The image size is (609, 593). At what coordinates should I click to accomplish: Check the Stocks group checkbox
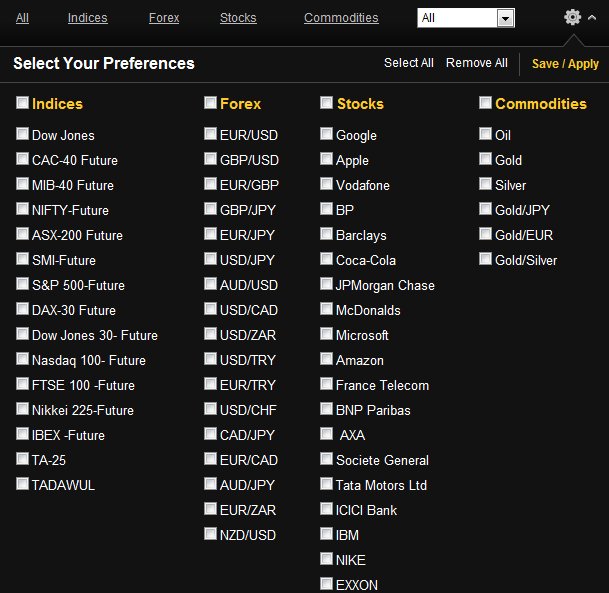[x=327, y=103]
